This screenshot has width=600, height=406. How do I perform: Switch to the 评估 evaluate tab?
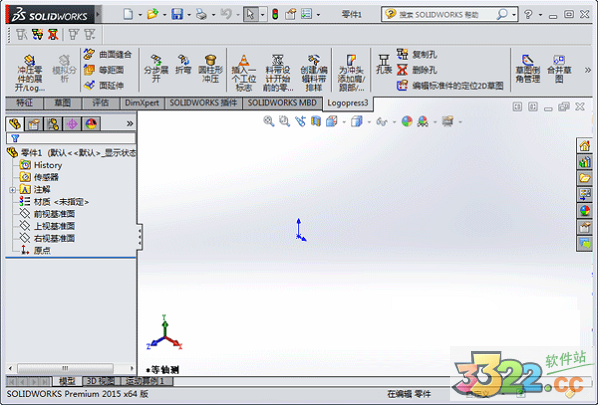[x=101, y=103]
